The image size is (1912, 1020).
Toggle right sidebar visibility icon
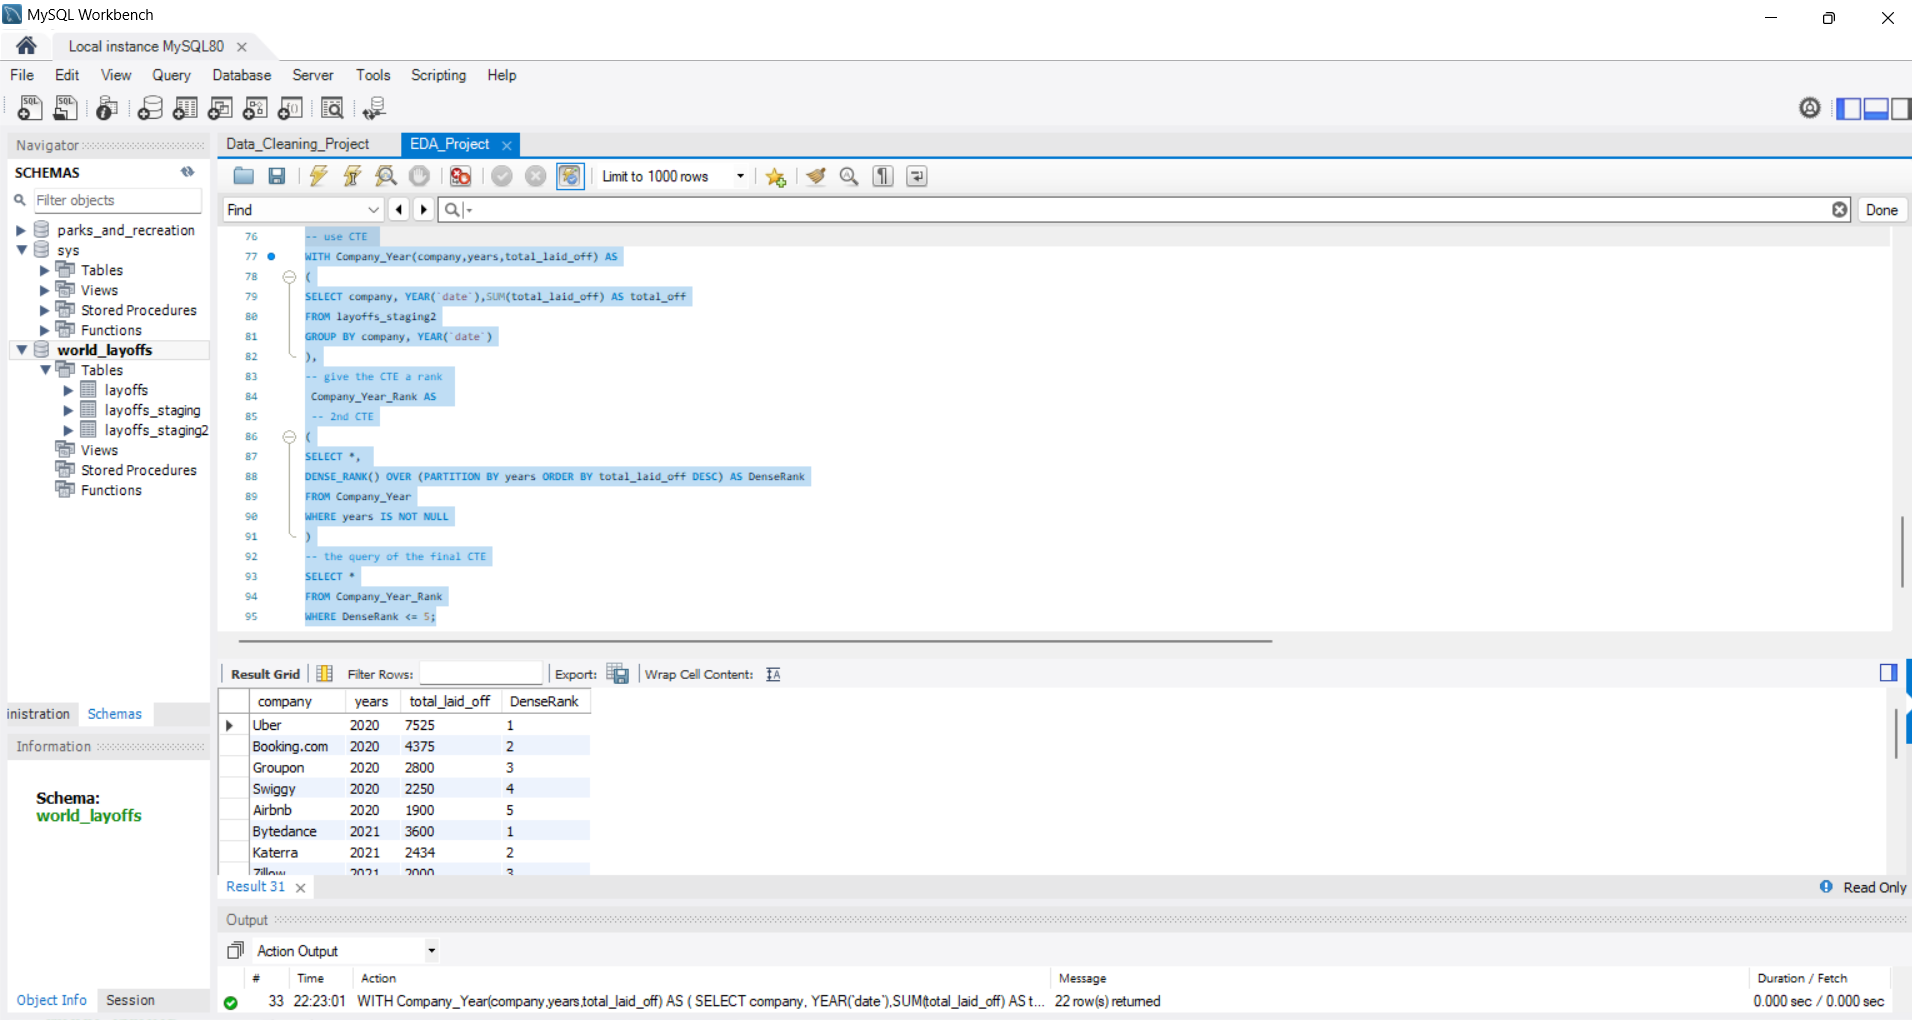click(1901, 109)
